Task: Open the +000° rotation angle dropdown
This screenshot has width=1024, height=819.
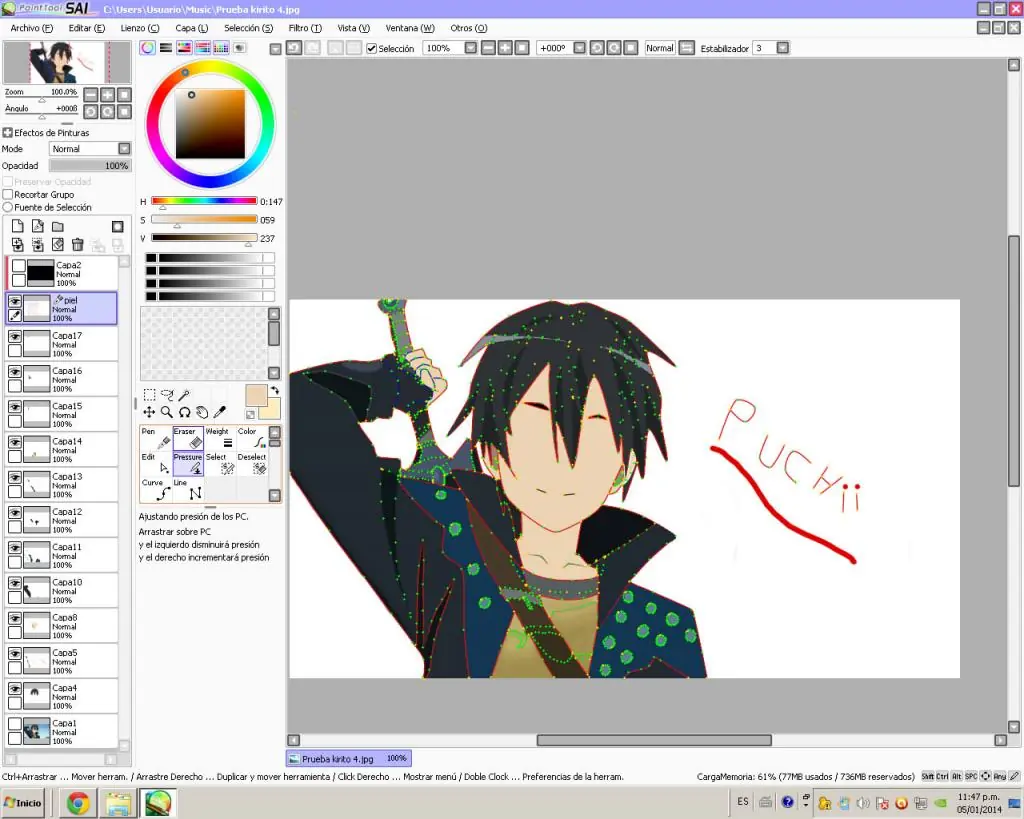Action: 579,48
